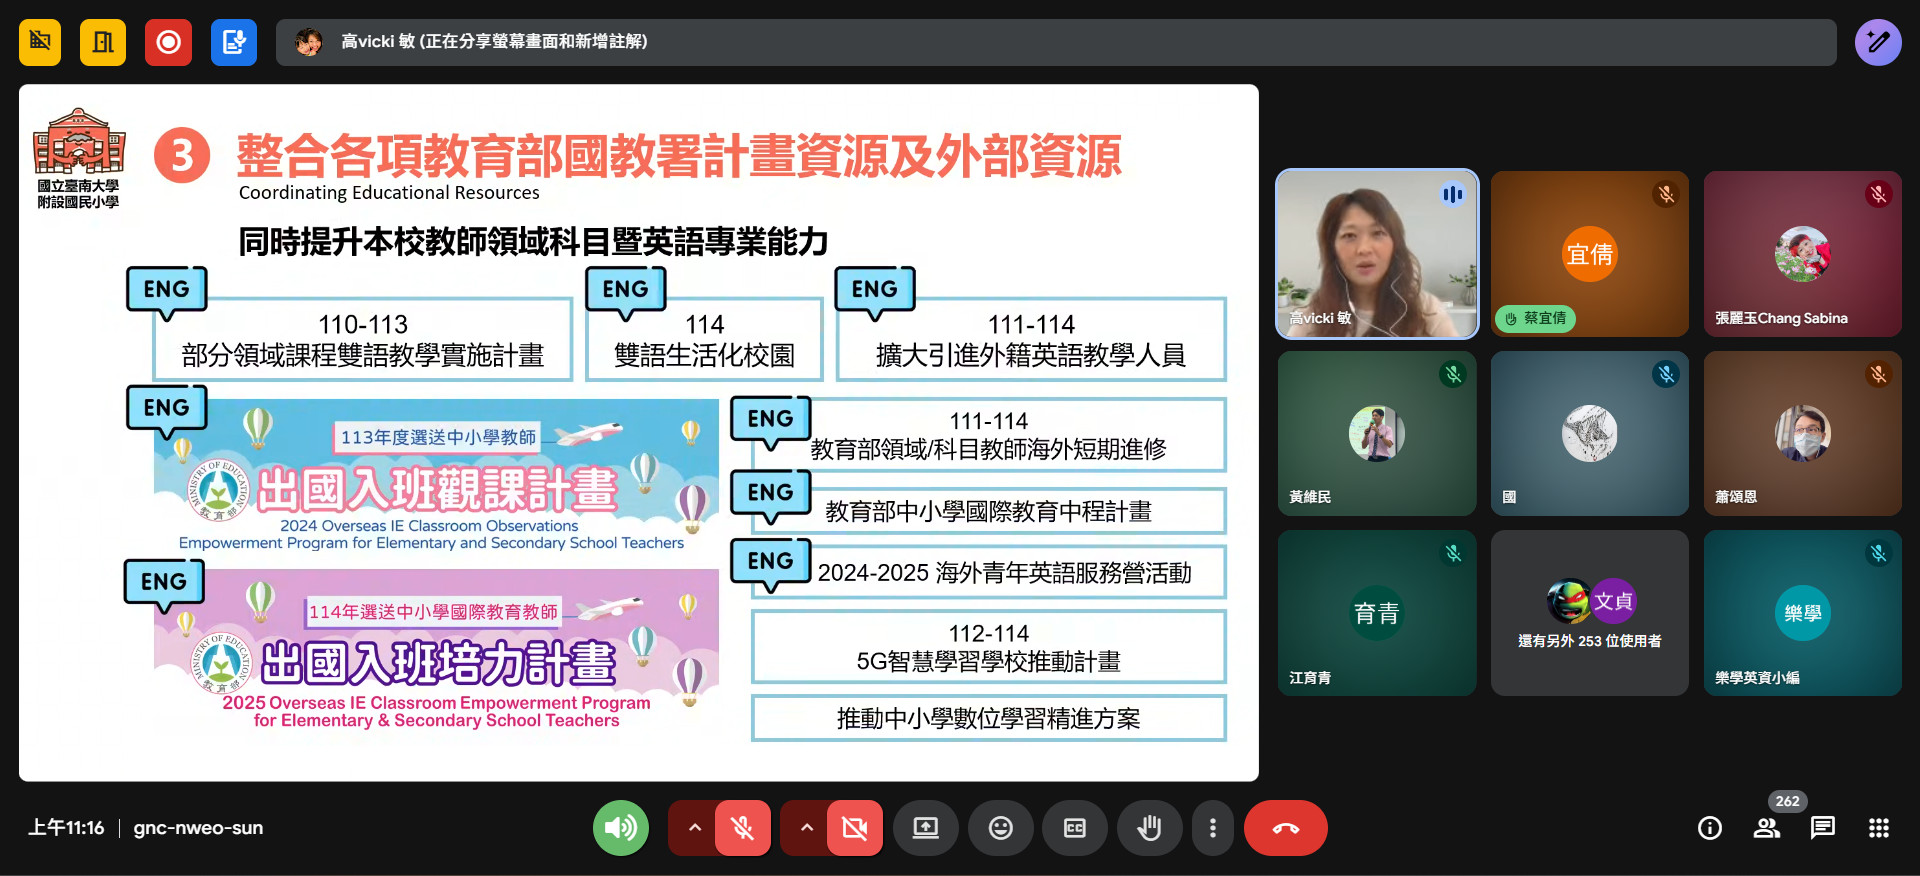
Task: Show the participants list with 262 people
Action: pyautogui.click(x=1766, y=828)
